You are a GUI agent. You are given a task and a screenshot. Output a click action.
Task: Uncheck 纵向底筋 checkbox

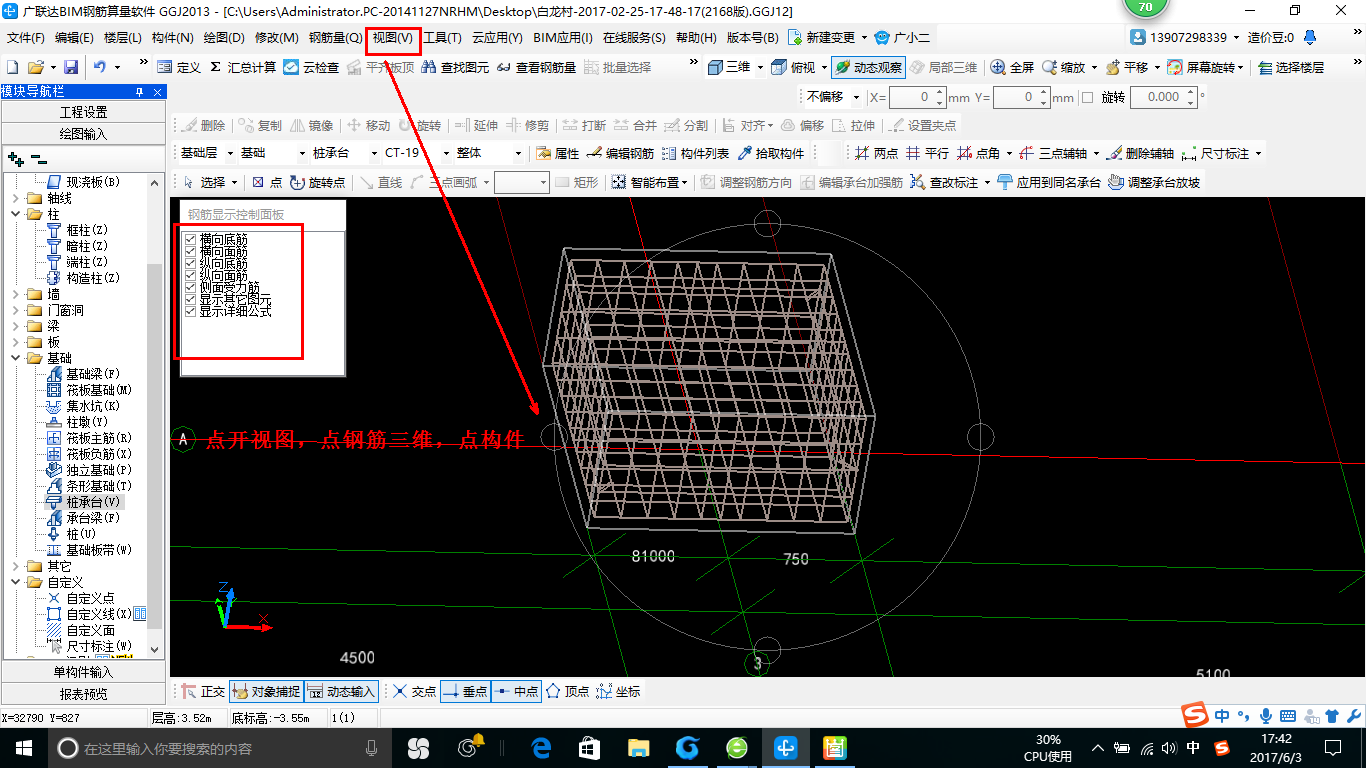pos(190,264)
